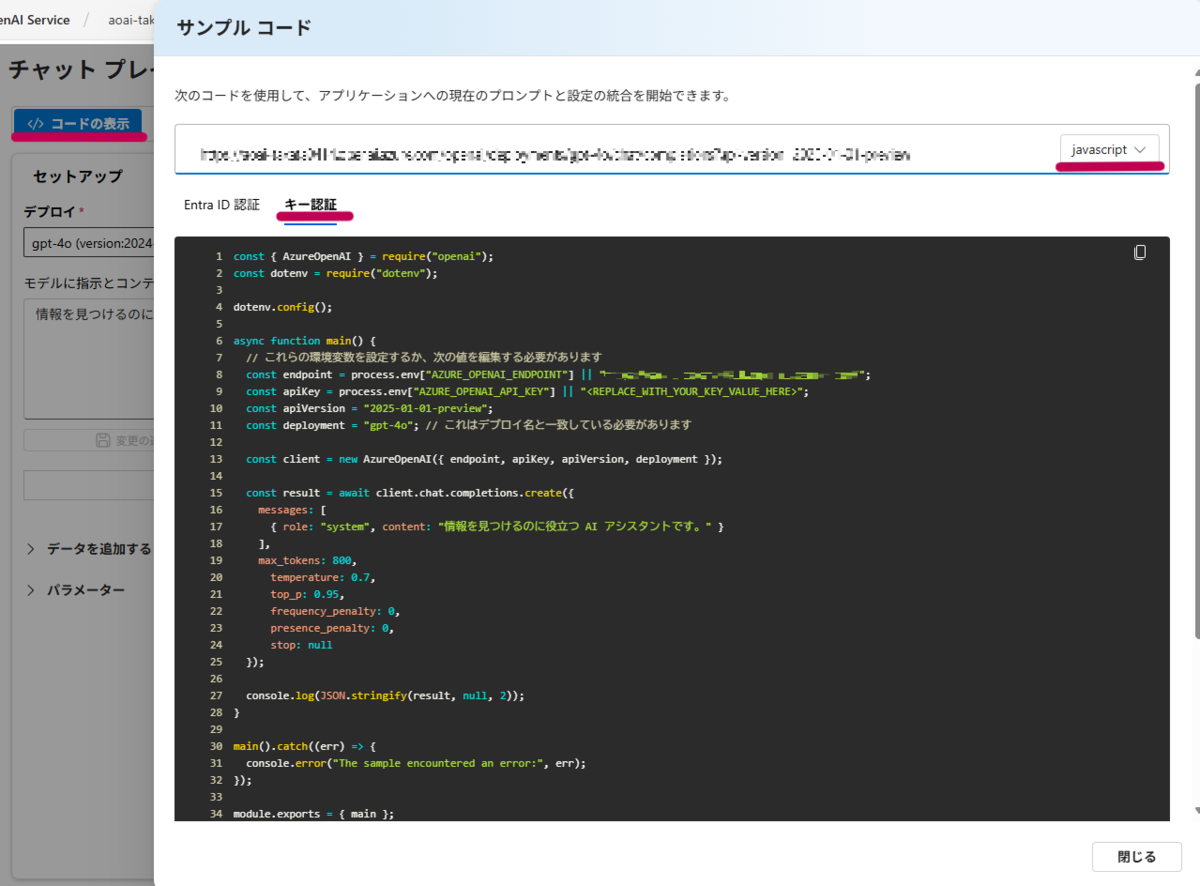Click the main().catch((err) line
The width and height of the screenshot is (1200, 886).
pyautogui.click(x=304, y=746)
